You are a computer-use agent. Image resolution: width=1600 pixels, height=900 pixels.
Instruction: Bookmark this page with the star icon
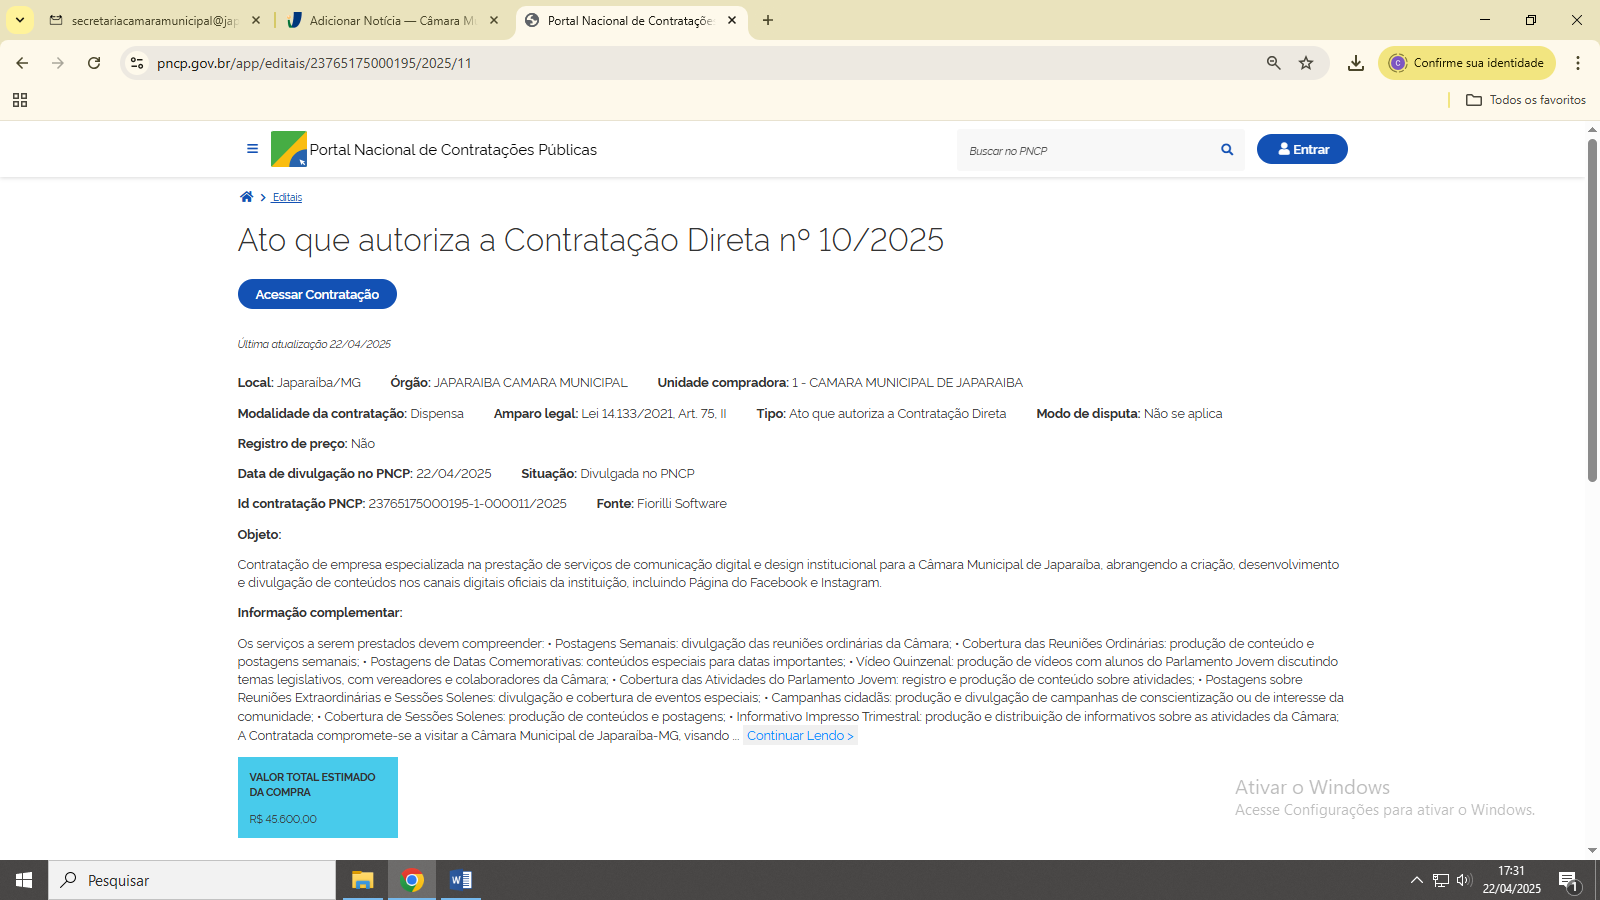point(1306,63)
